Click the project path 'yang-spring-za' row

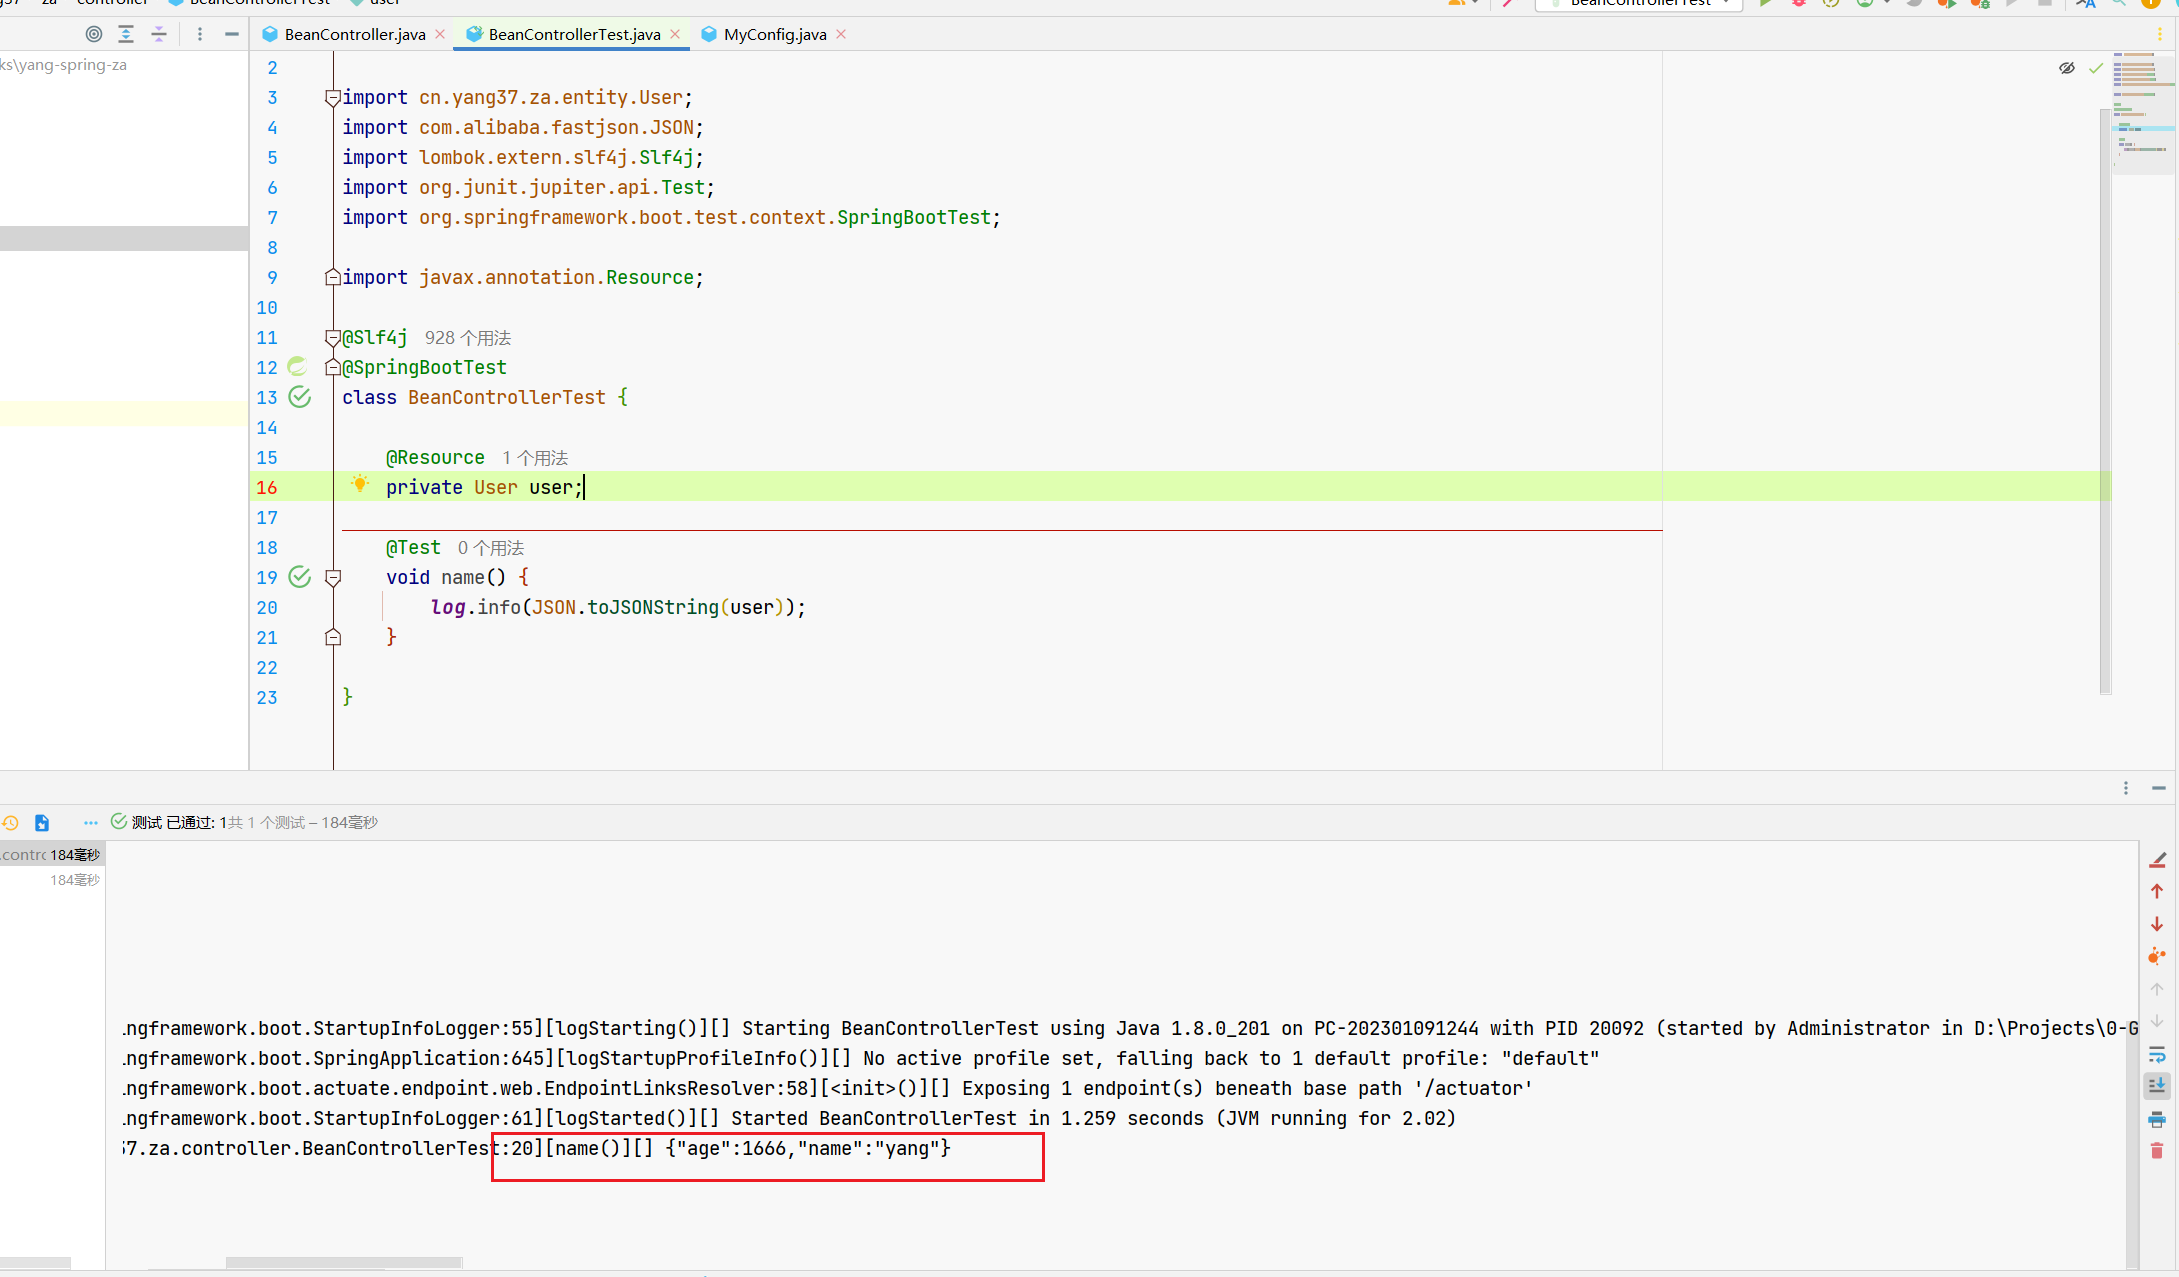pyautogui.click(x=66, y=65)
